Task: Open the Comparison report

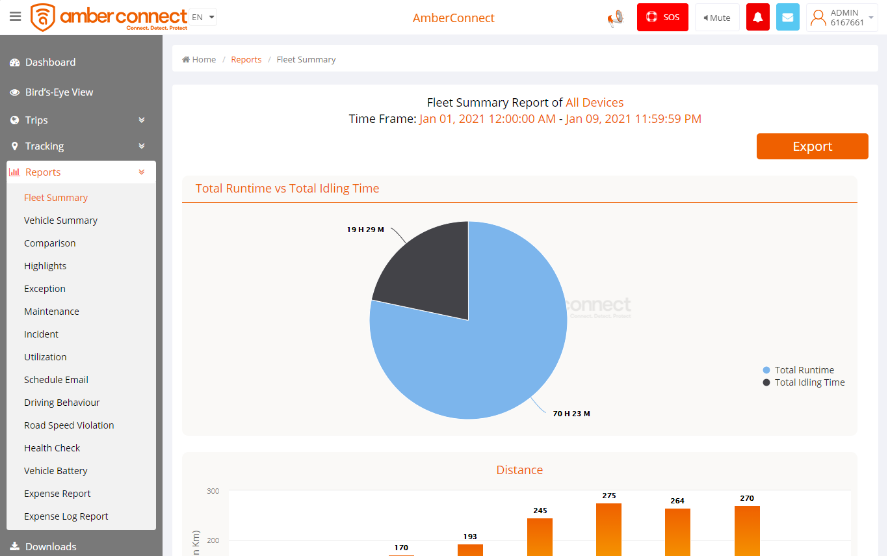Action: pyautogui.click(x=50, y=243)
